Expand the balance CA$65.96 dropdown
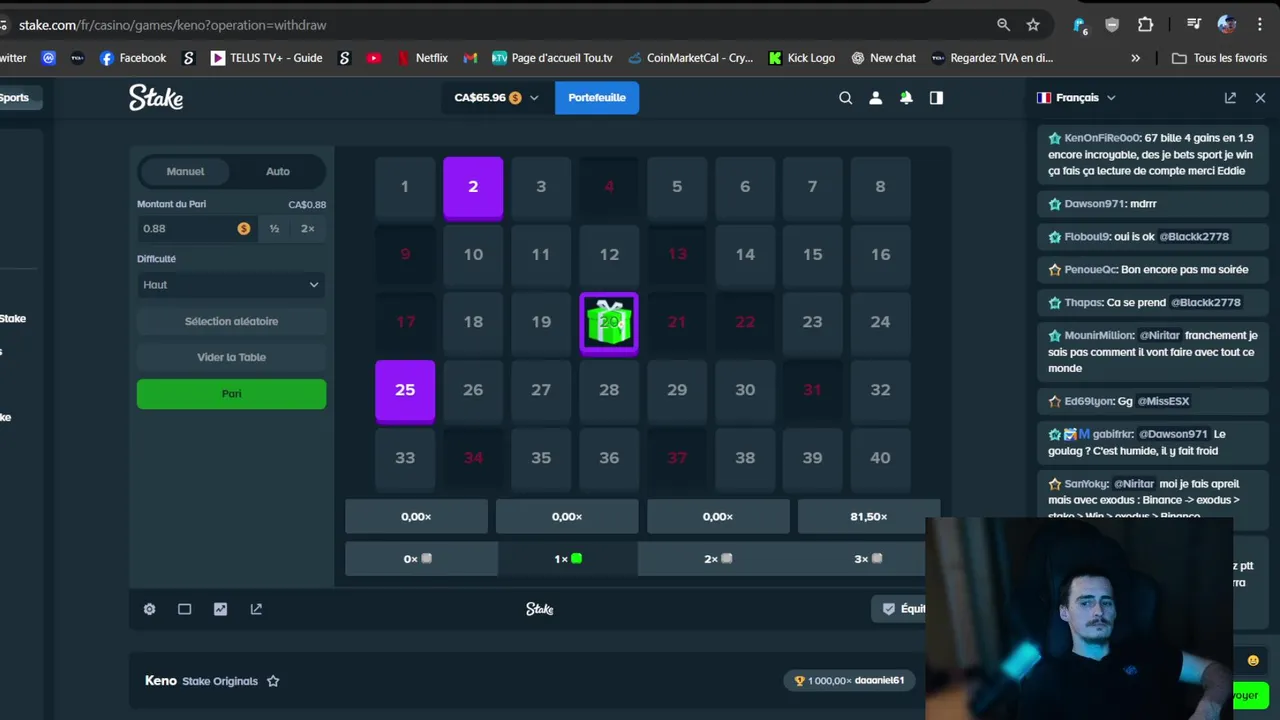This screenshot has height=720, width=1280. coord(496,98)
